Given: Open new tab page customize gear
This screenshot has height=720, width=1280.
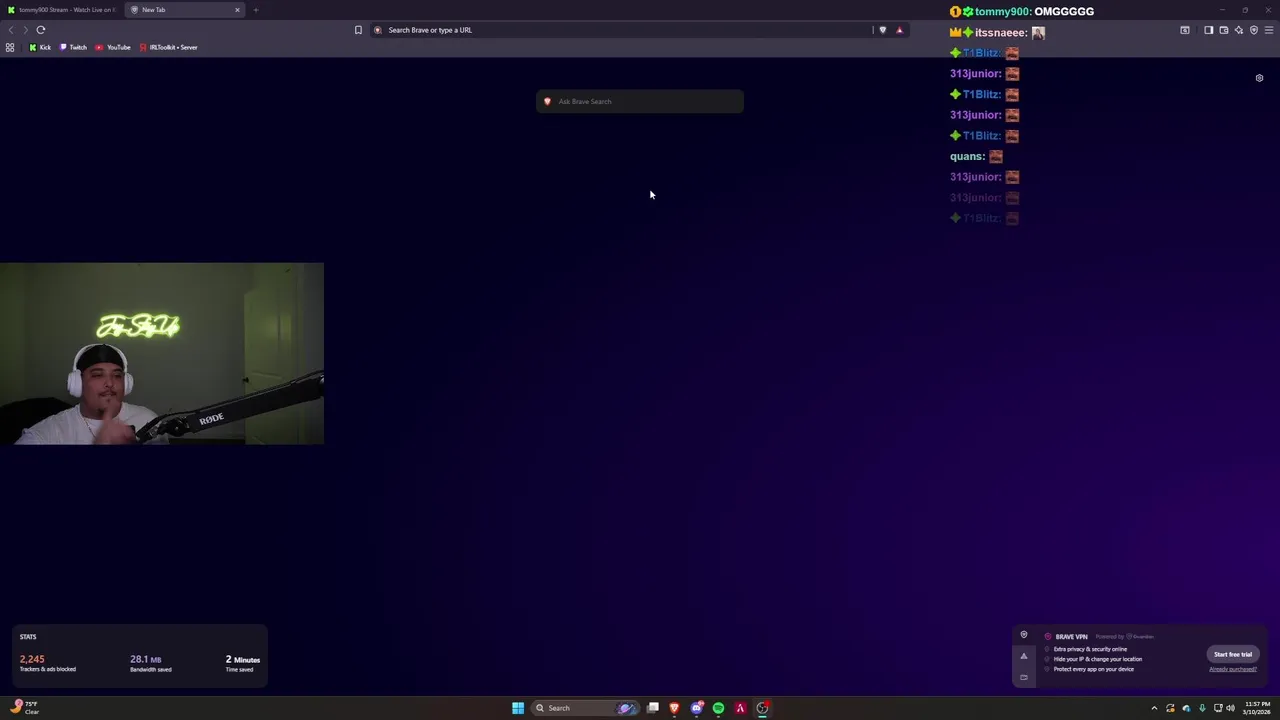Looking at the screenshot, I should tap(1259, 78).
